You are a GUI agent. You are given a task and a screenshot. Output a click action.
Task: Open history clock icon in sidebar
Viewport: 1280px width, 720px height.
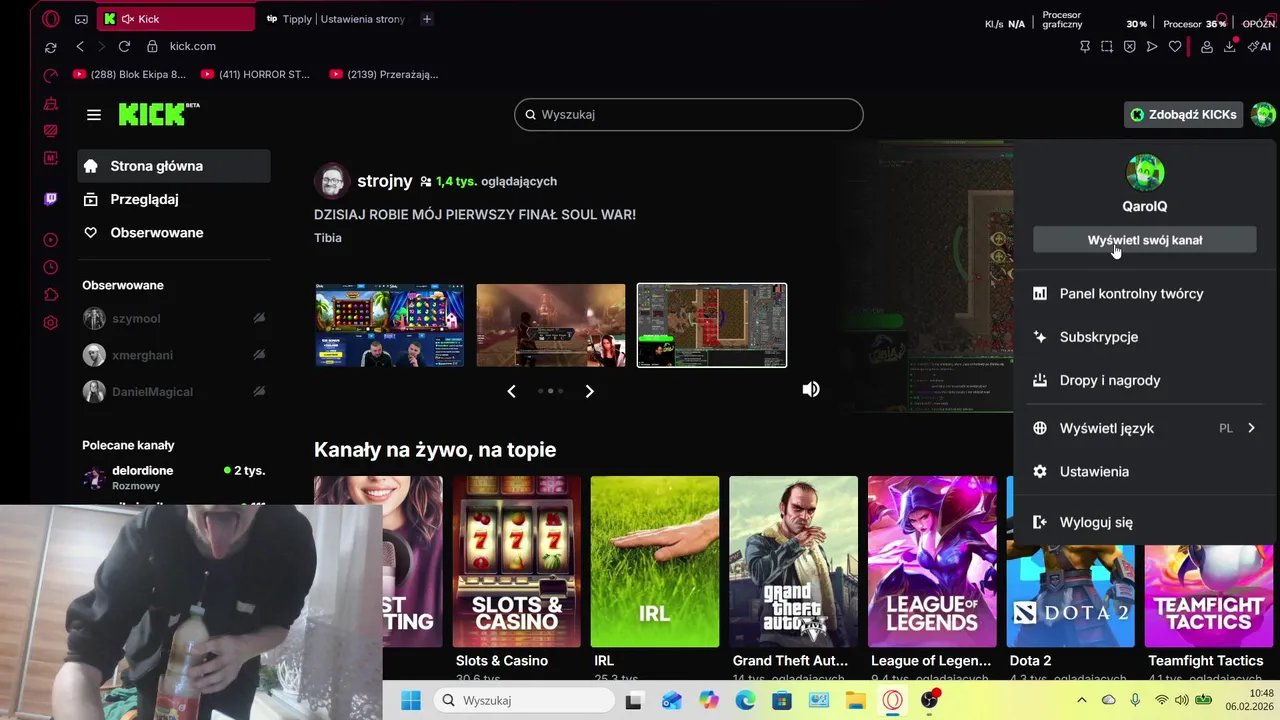pos(51,268)
